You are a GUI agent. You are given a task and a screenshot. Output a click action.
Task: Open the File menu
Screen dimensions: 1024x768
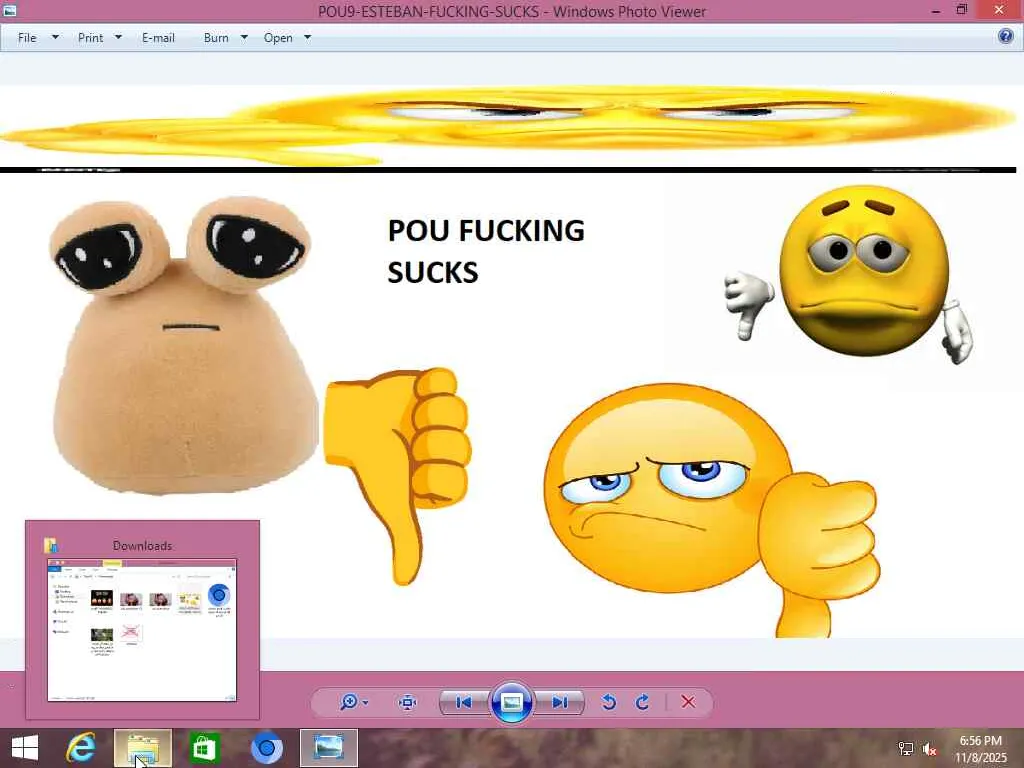27,38
